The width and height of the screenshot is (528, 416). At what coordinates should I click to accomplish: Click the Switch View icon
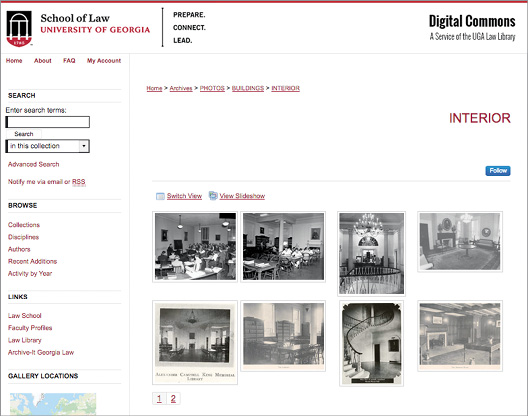pos(160,196)
